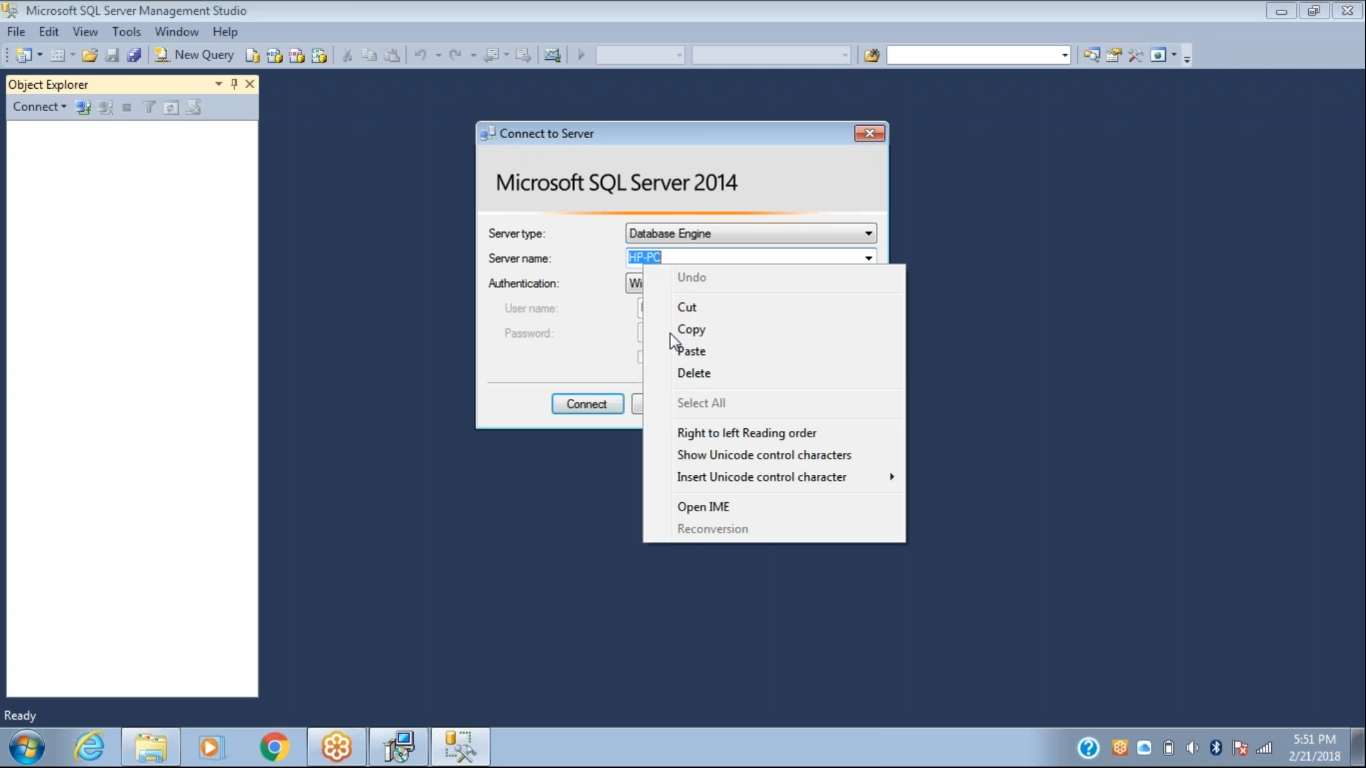1366x768 pixels.
Task: Choose Paste from the context menu
Action: click(774, 351)
